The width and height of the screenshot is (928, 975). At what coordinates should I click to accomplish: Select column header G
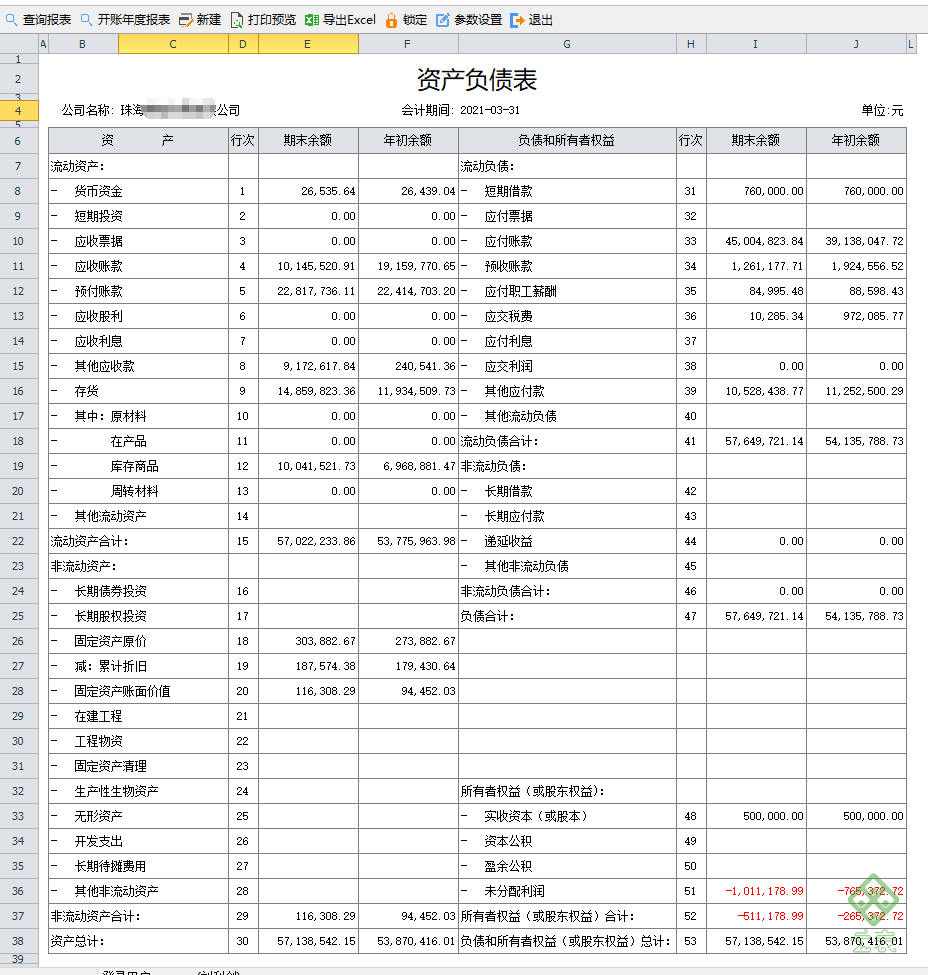click(567, 44)
